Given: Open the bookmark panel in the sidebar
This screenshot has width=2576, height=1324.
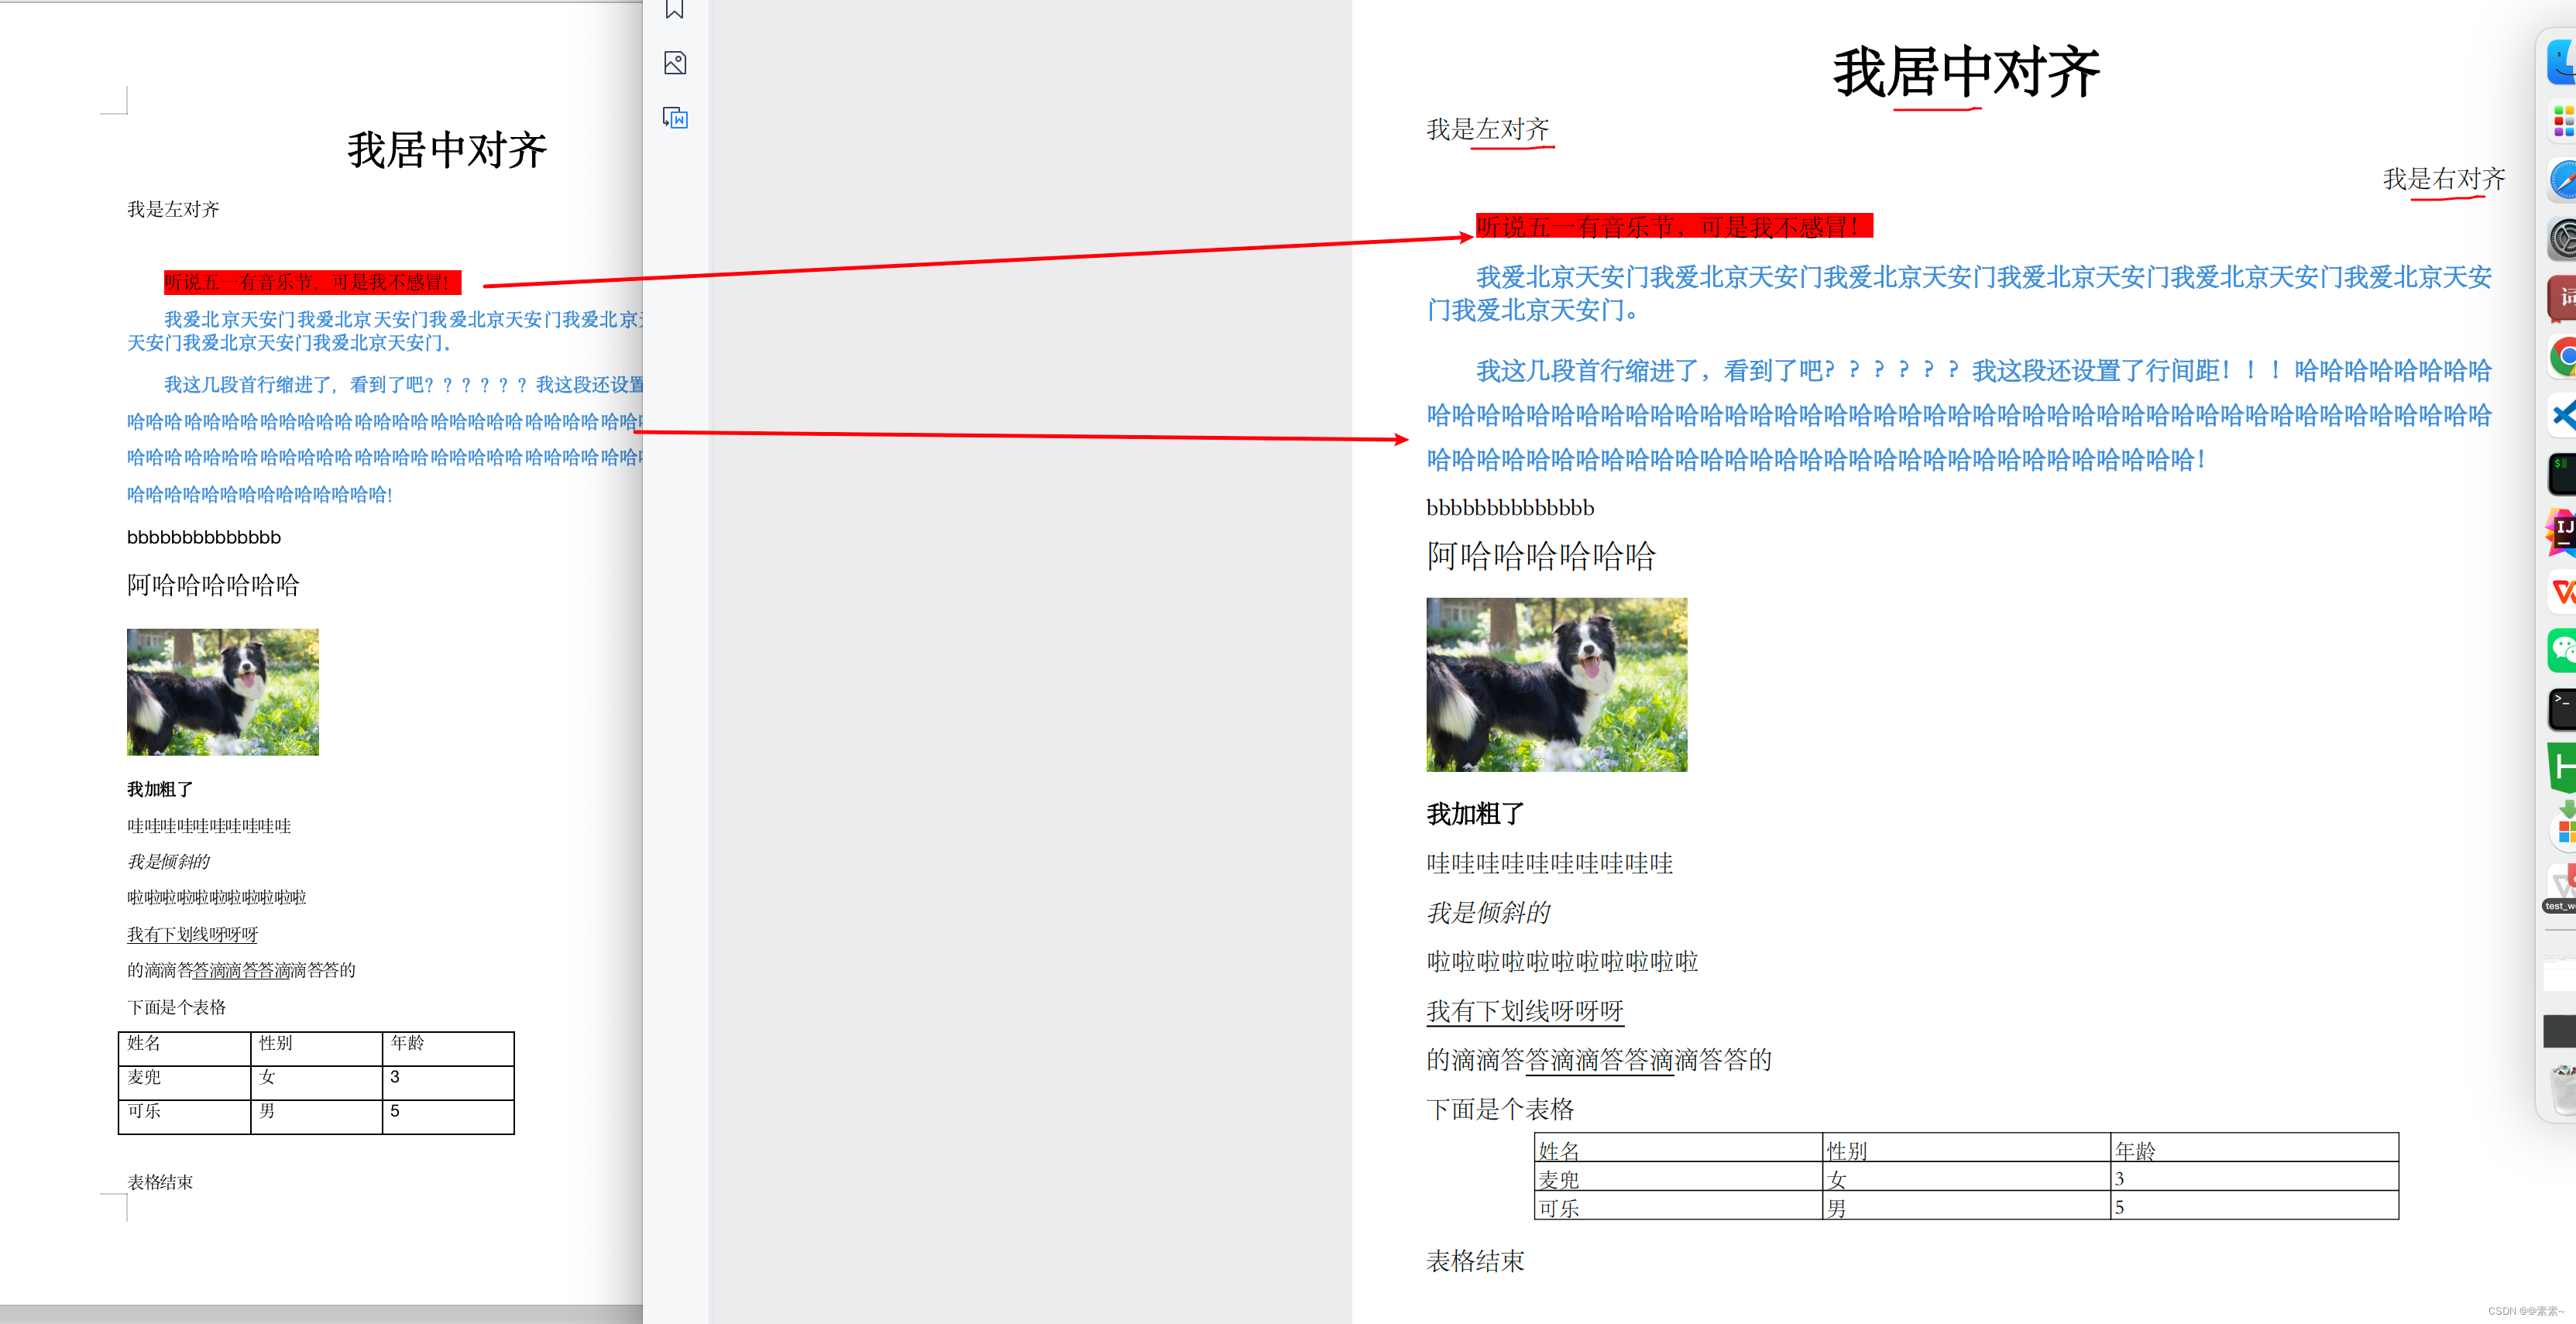Looking at the screenshot, I should [675, 10].
